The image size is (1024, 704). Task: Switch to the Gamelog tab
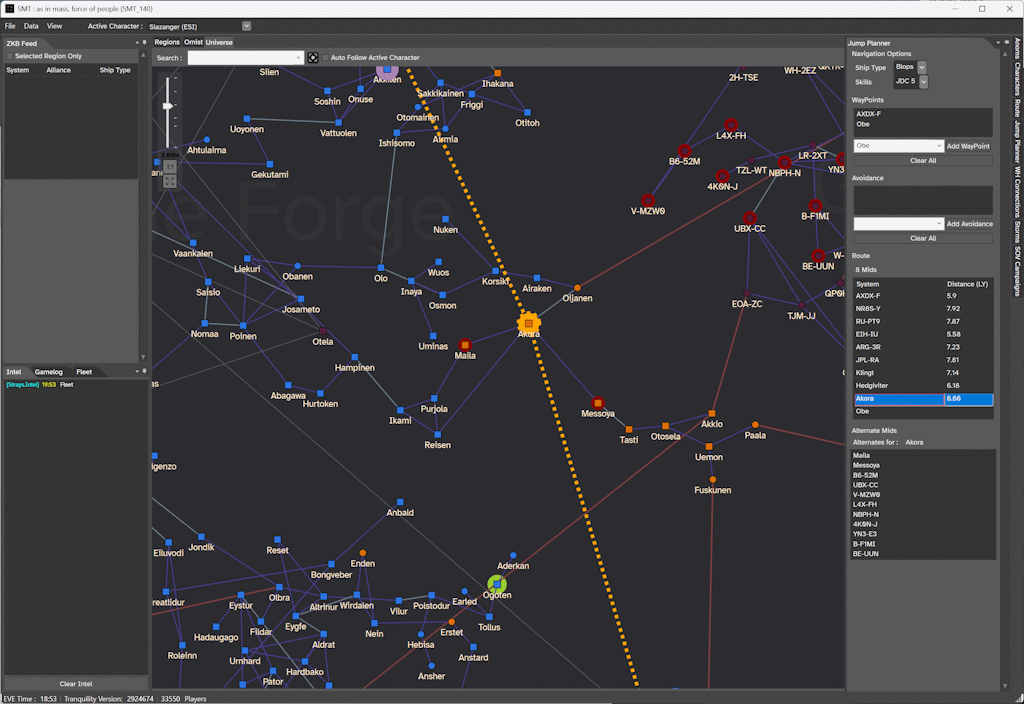pos(48,372)
